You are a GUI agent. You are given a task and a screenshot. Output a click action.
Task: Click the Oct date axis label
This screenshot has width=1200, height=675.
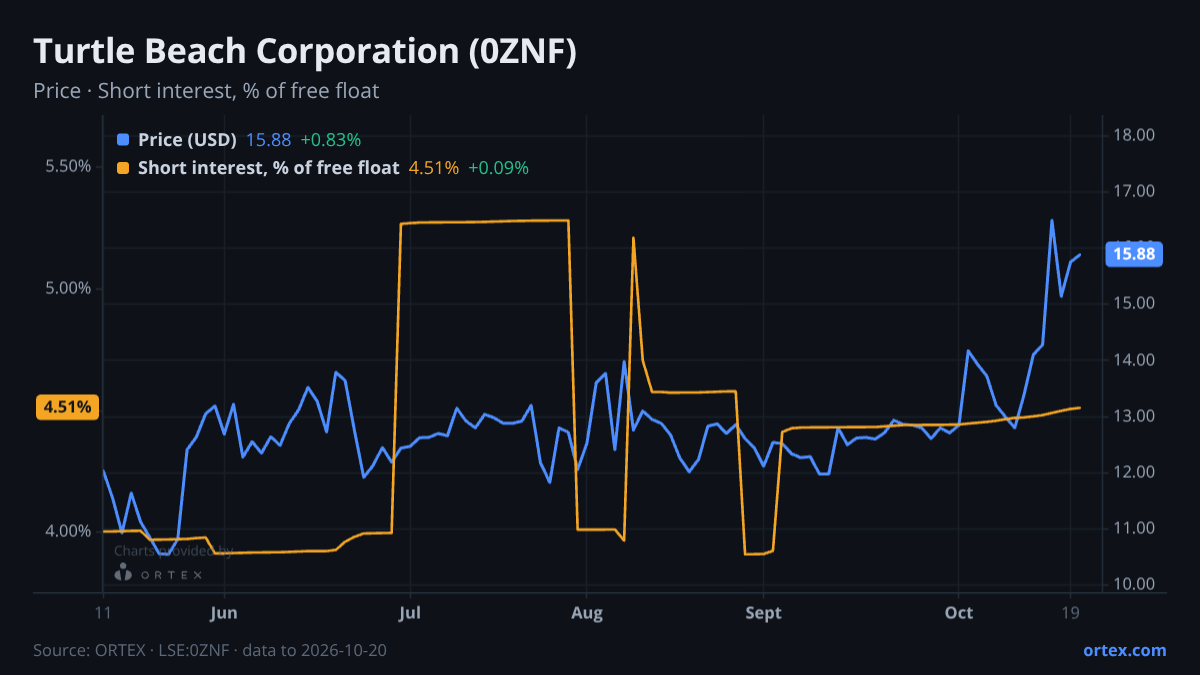tap(959, 613)
